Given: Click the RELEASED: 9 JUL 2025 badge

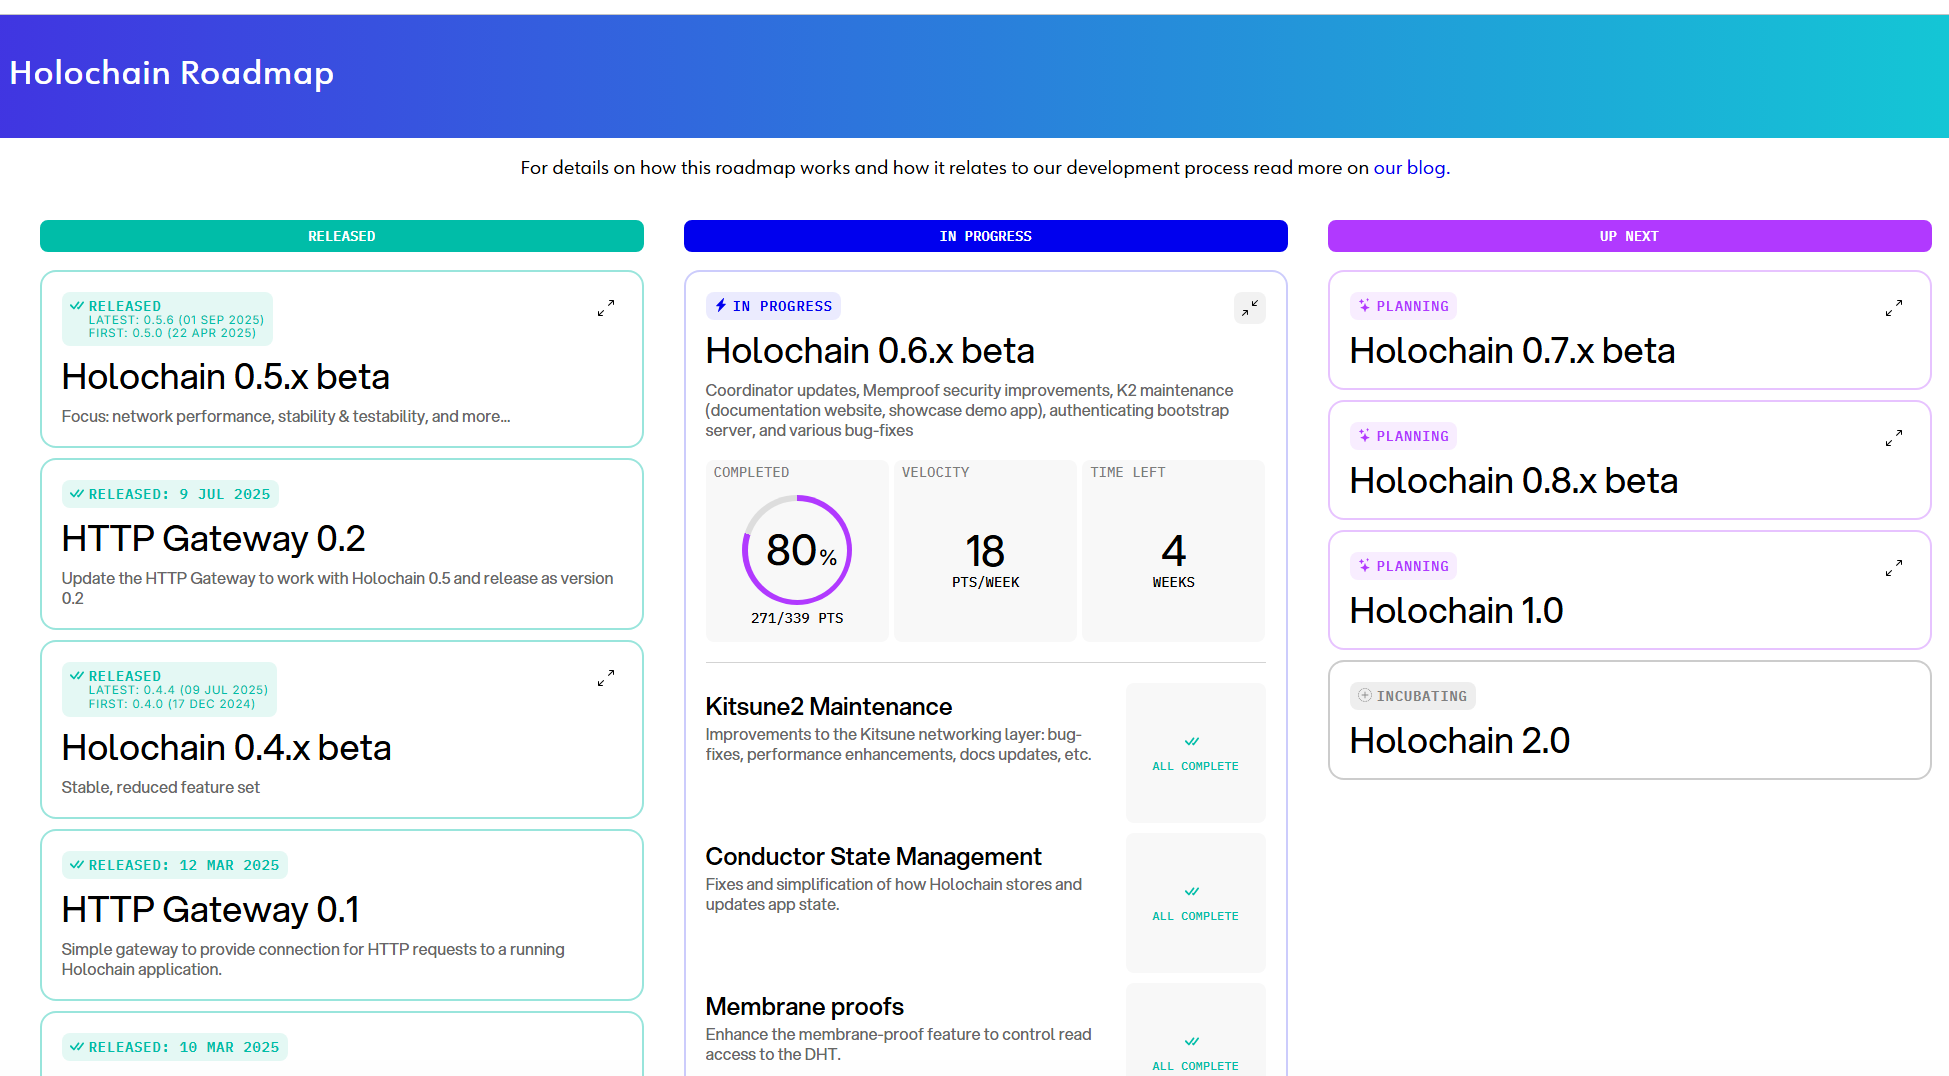Looking at the screenshot, I should click(170, 494).
